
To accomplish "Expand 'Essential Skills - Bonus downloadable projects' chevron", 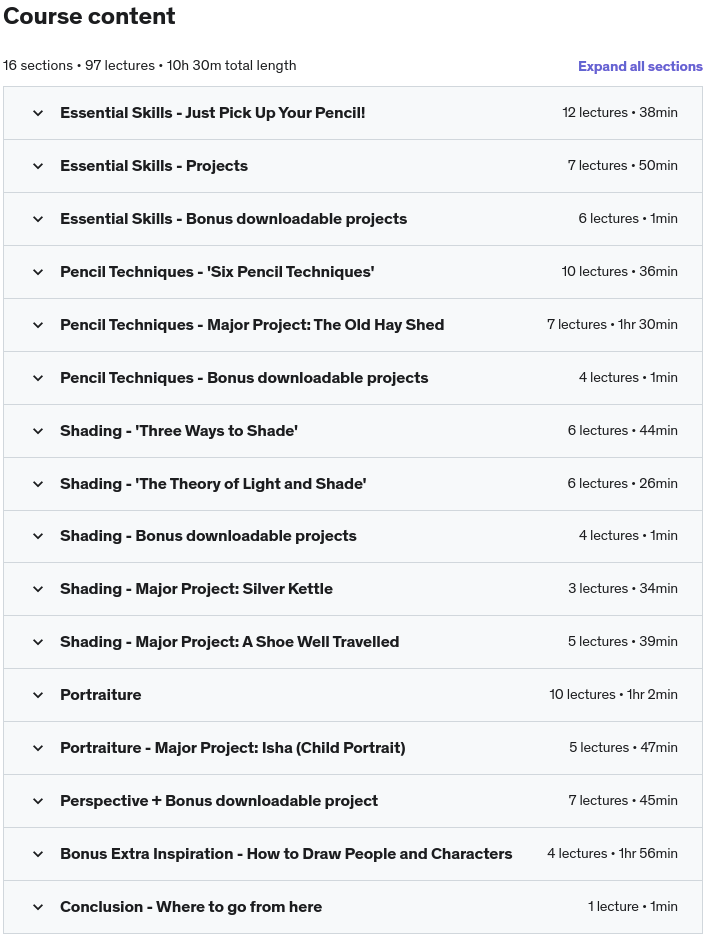I will coord(38,219).
